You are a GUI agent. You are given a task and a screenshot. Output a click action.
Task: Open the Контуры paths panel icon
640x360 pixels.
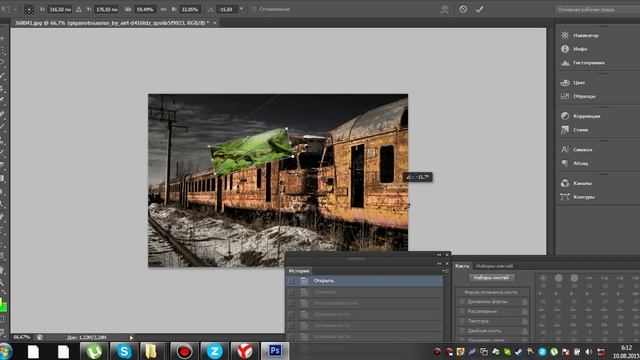pos(565,197)
